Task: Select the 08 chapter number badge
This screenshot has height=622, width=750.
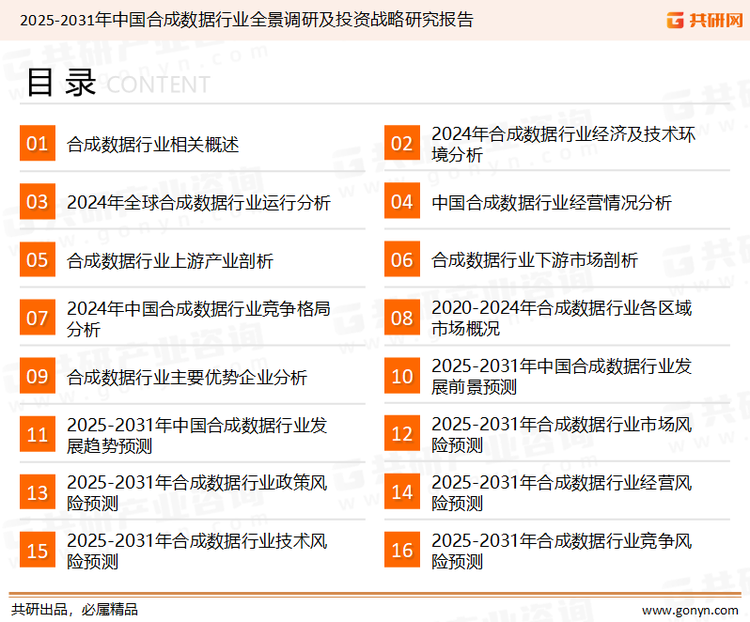Action: 402,318
